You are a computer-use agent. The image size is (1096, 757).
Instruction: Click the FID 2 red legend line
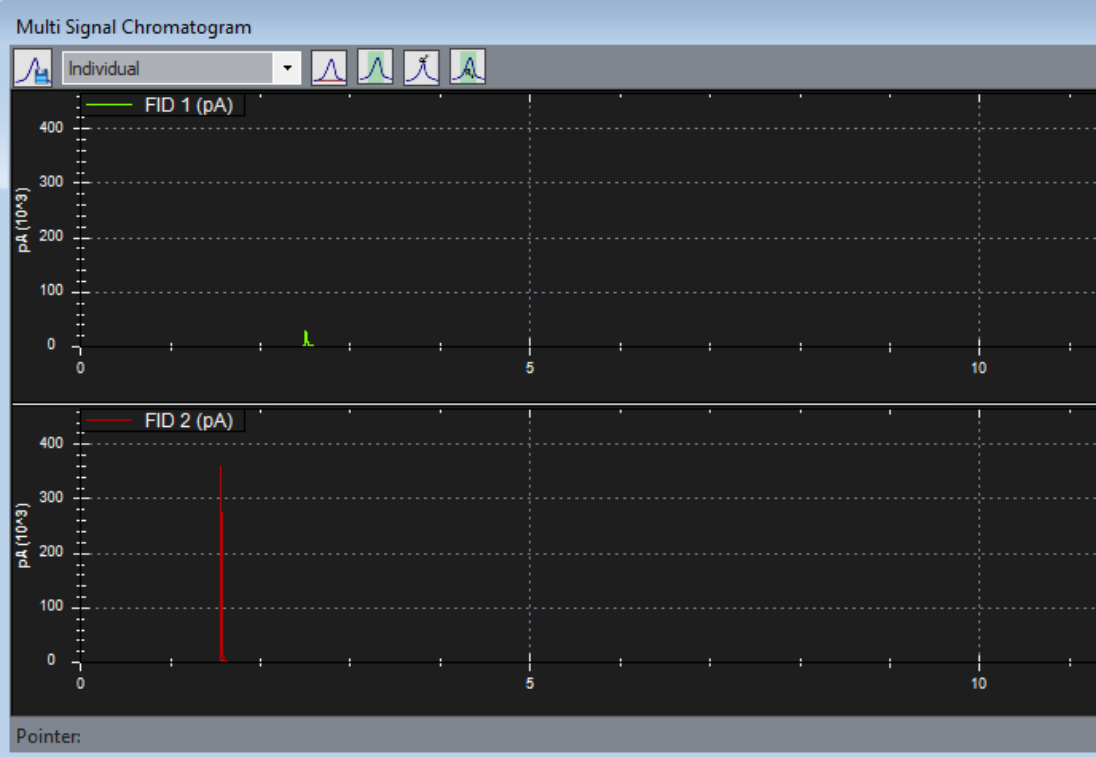pos(108,421)
